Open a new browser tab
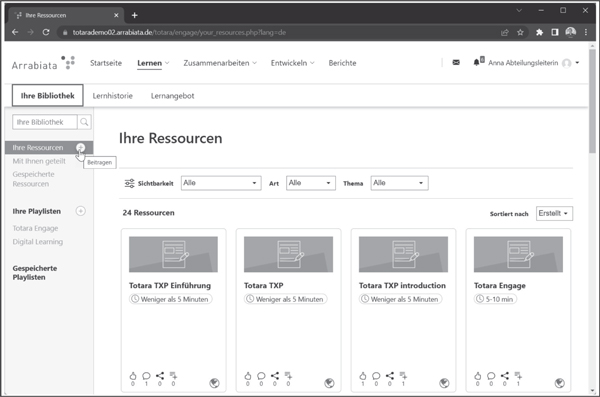Screen dimensions: 600x397 [134, 15]
